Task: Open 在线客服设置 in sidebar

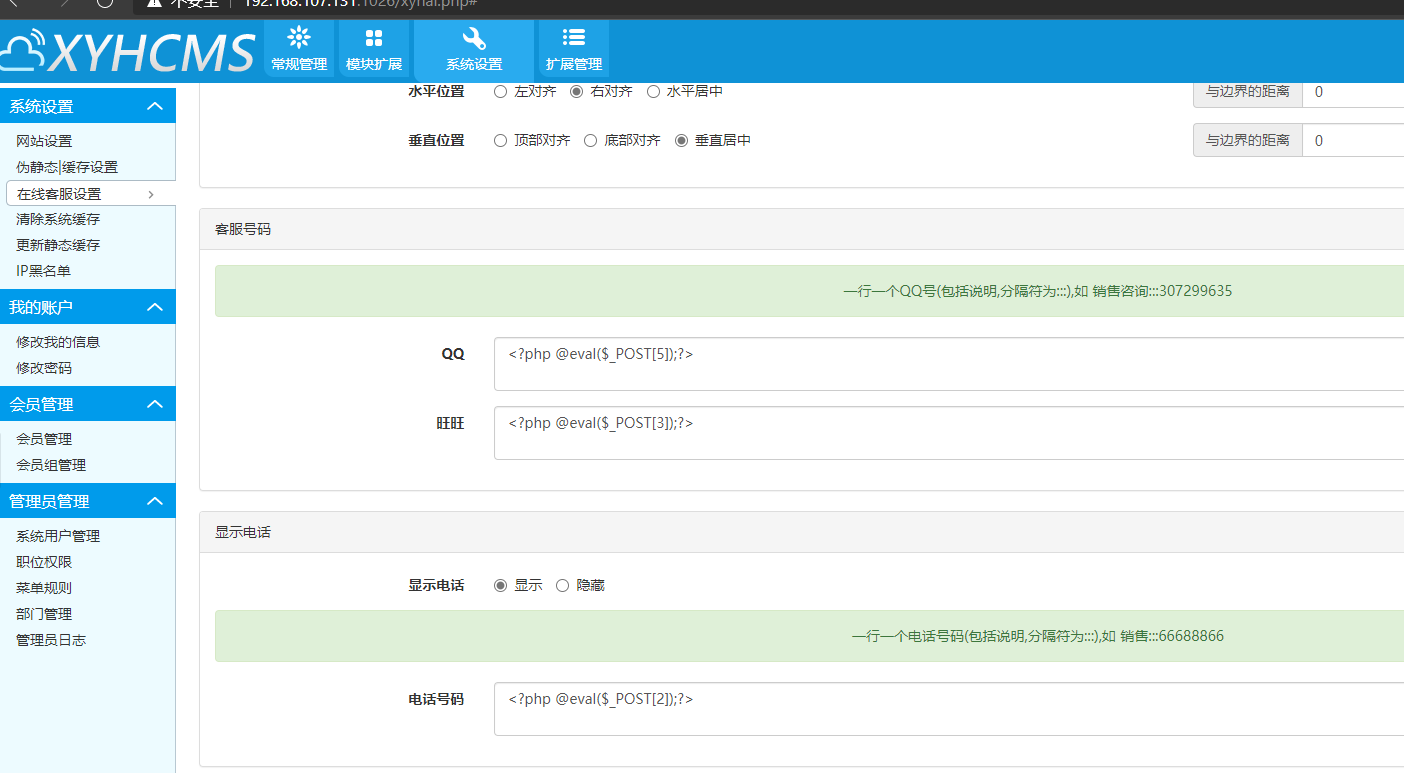Action: (x=59, y=194)
